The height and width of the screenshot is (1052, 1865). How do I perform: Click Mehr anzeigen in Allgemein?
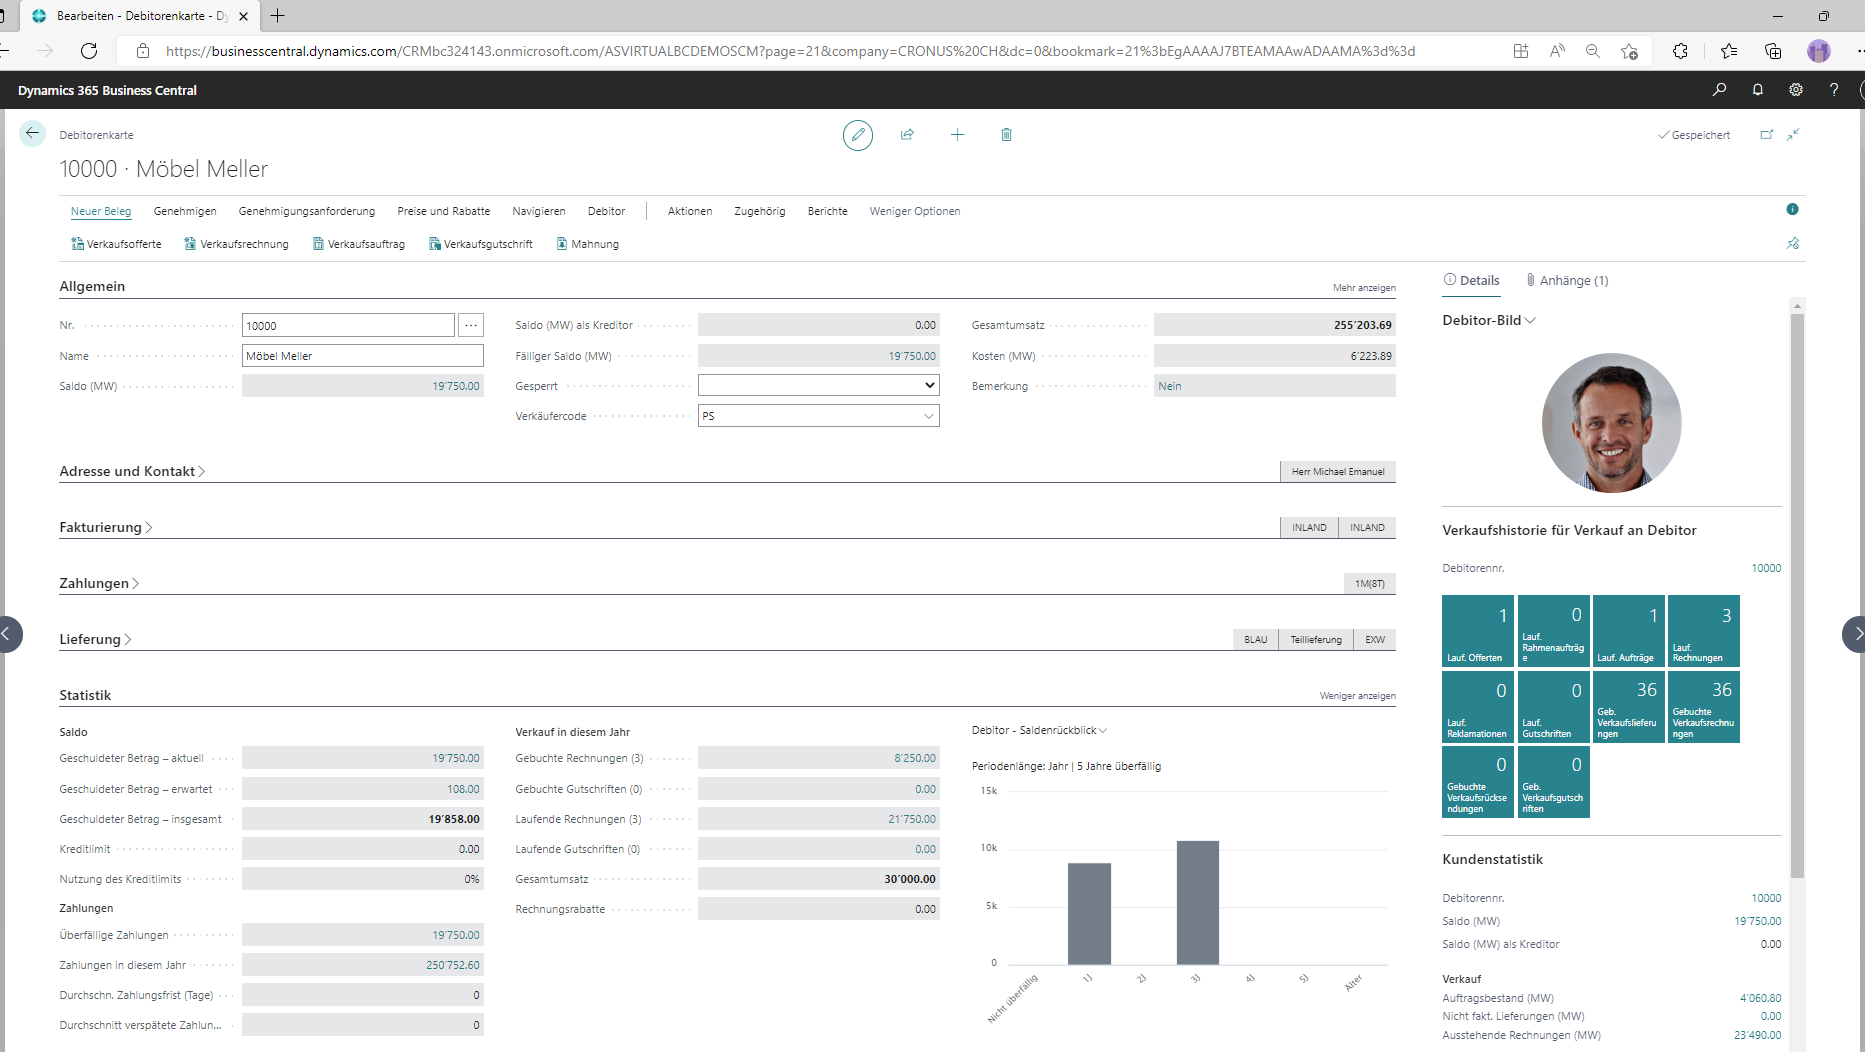click(1364, 288)
